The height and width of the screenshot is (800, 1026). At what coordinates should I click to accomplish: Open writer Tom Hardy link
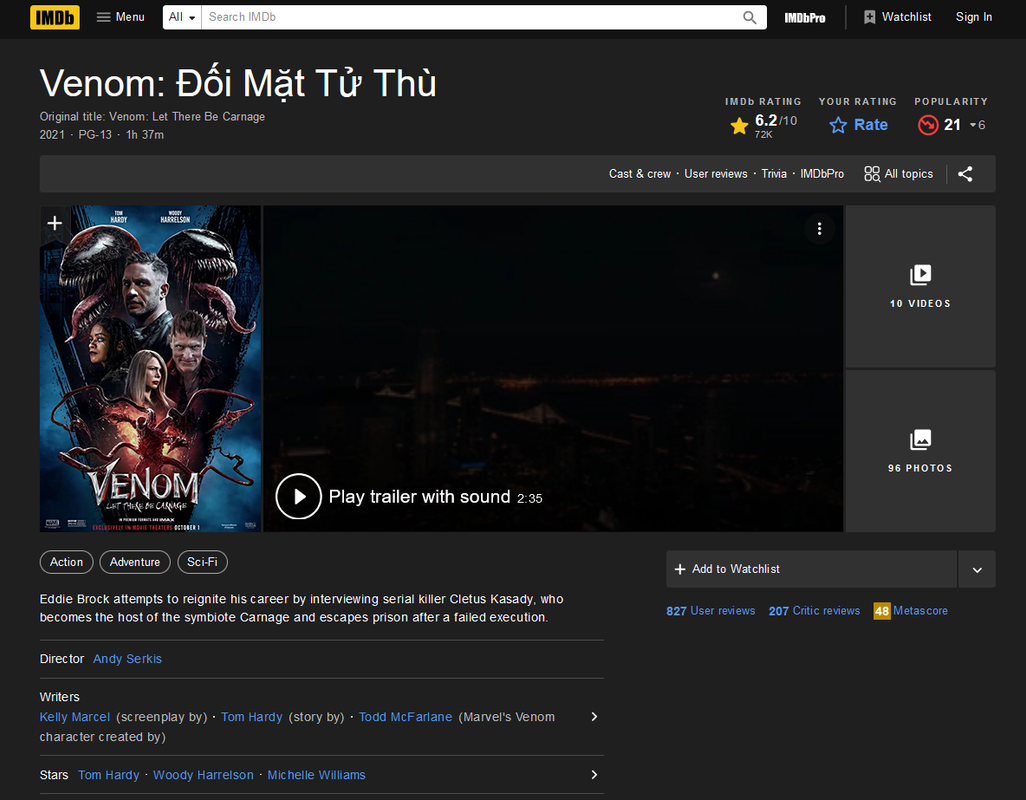251,717
